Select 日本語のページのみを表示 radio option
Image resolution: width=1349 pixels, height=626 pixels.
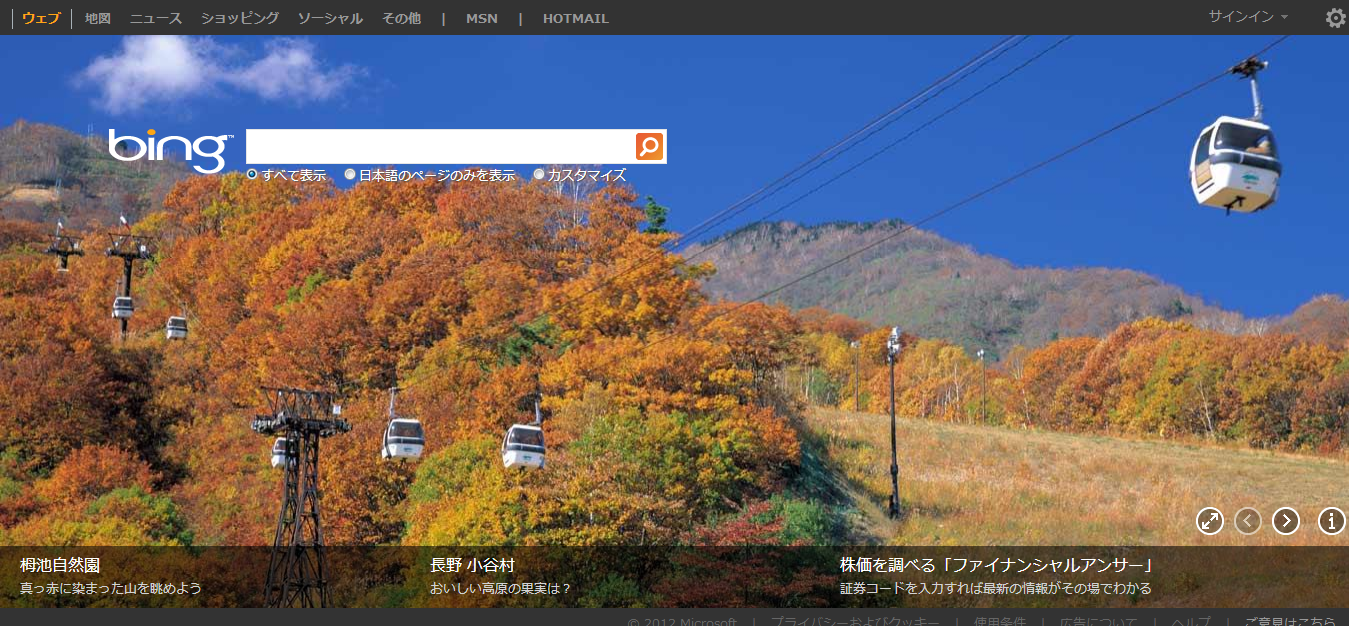coord(350,175)
